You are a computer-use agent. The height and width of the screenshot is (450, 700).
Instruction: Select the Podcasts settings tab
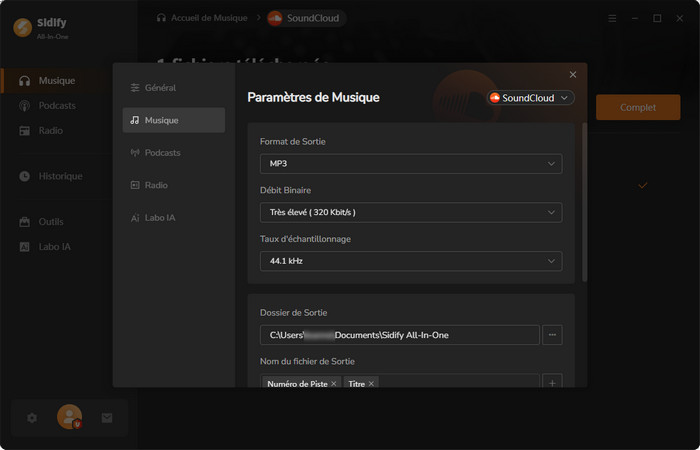pyautogui.click(x=174, y=153)
